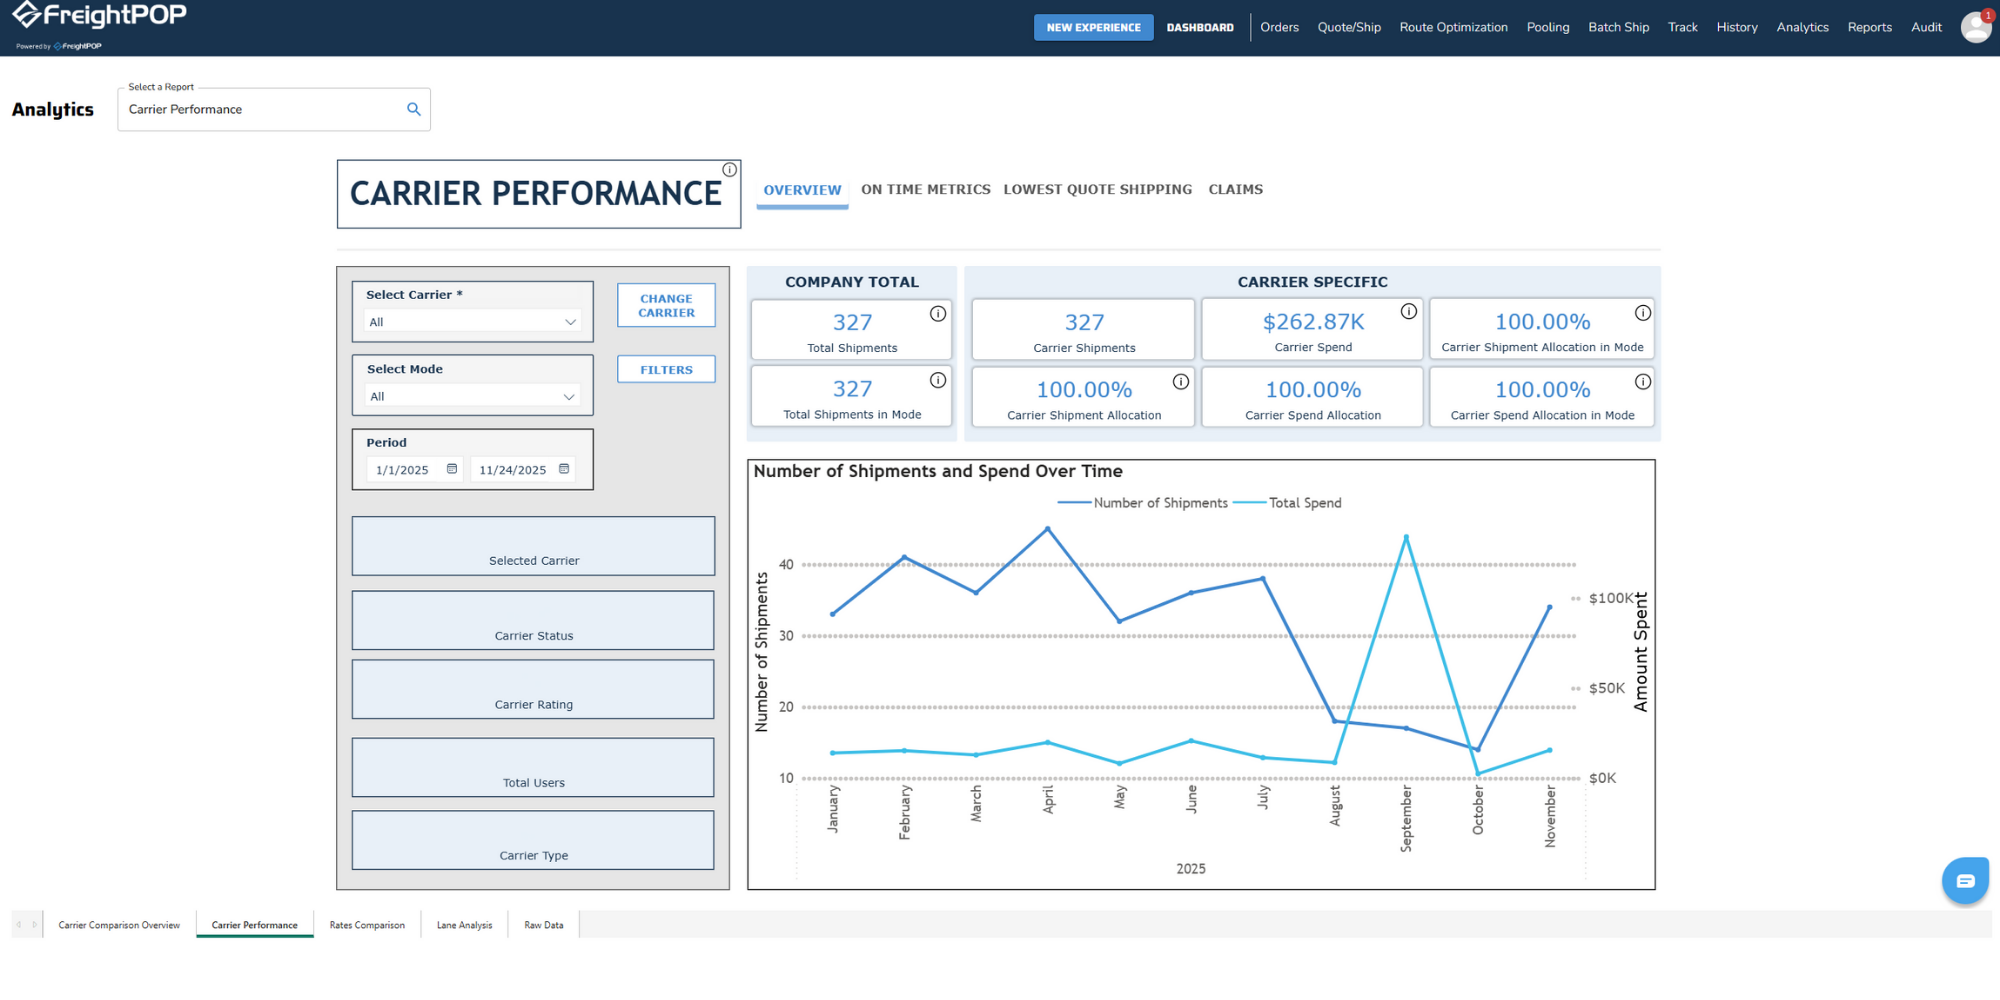Go to the Audit page
The height and width of the screenshot is (1000, 2000).
(1926, 27)
